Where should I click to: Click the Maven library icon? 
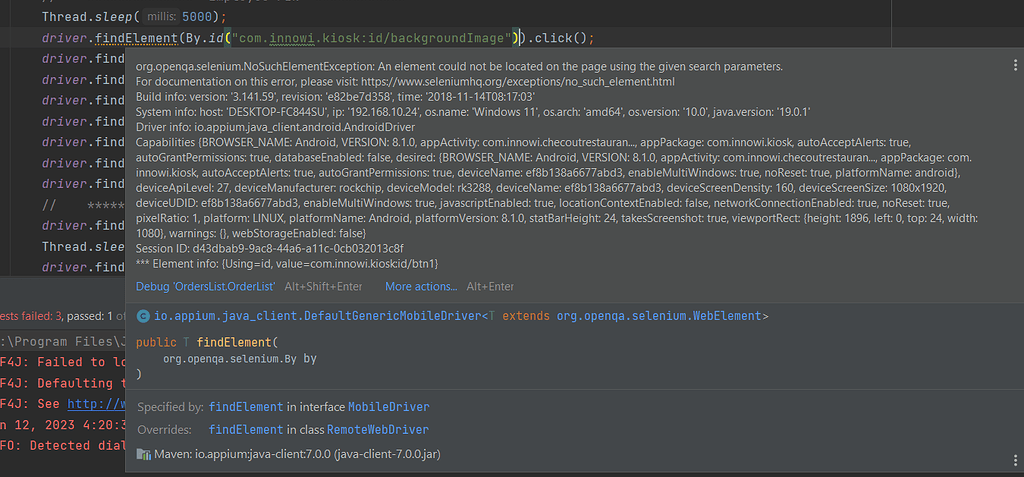coord(143,455)
